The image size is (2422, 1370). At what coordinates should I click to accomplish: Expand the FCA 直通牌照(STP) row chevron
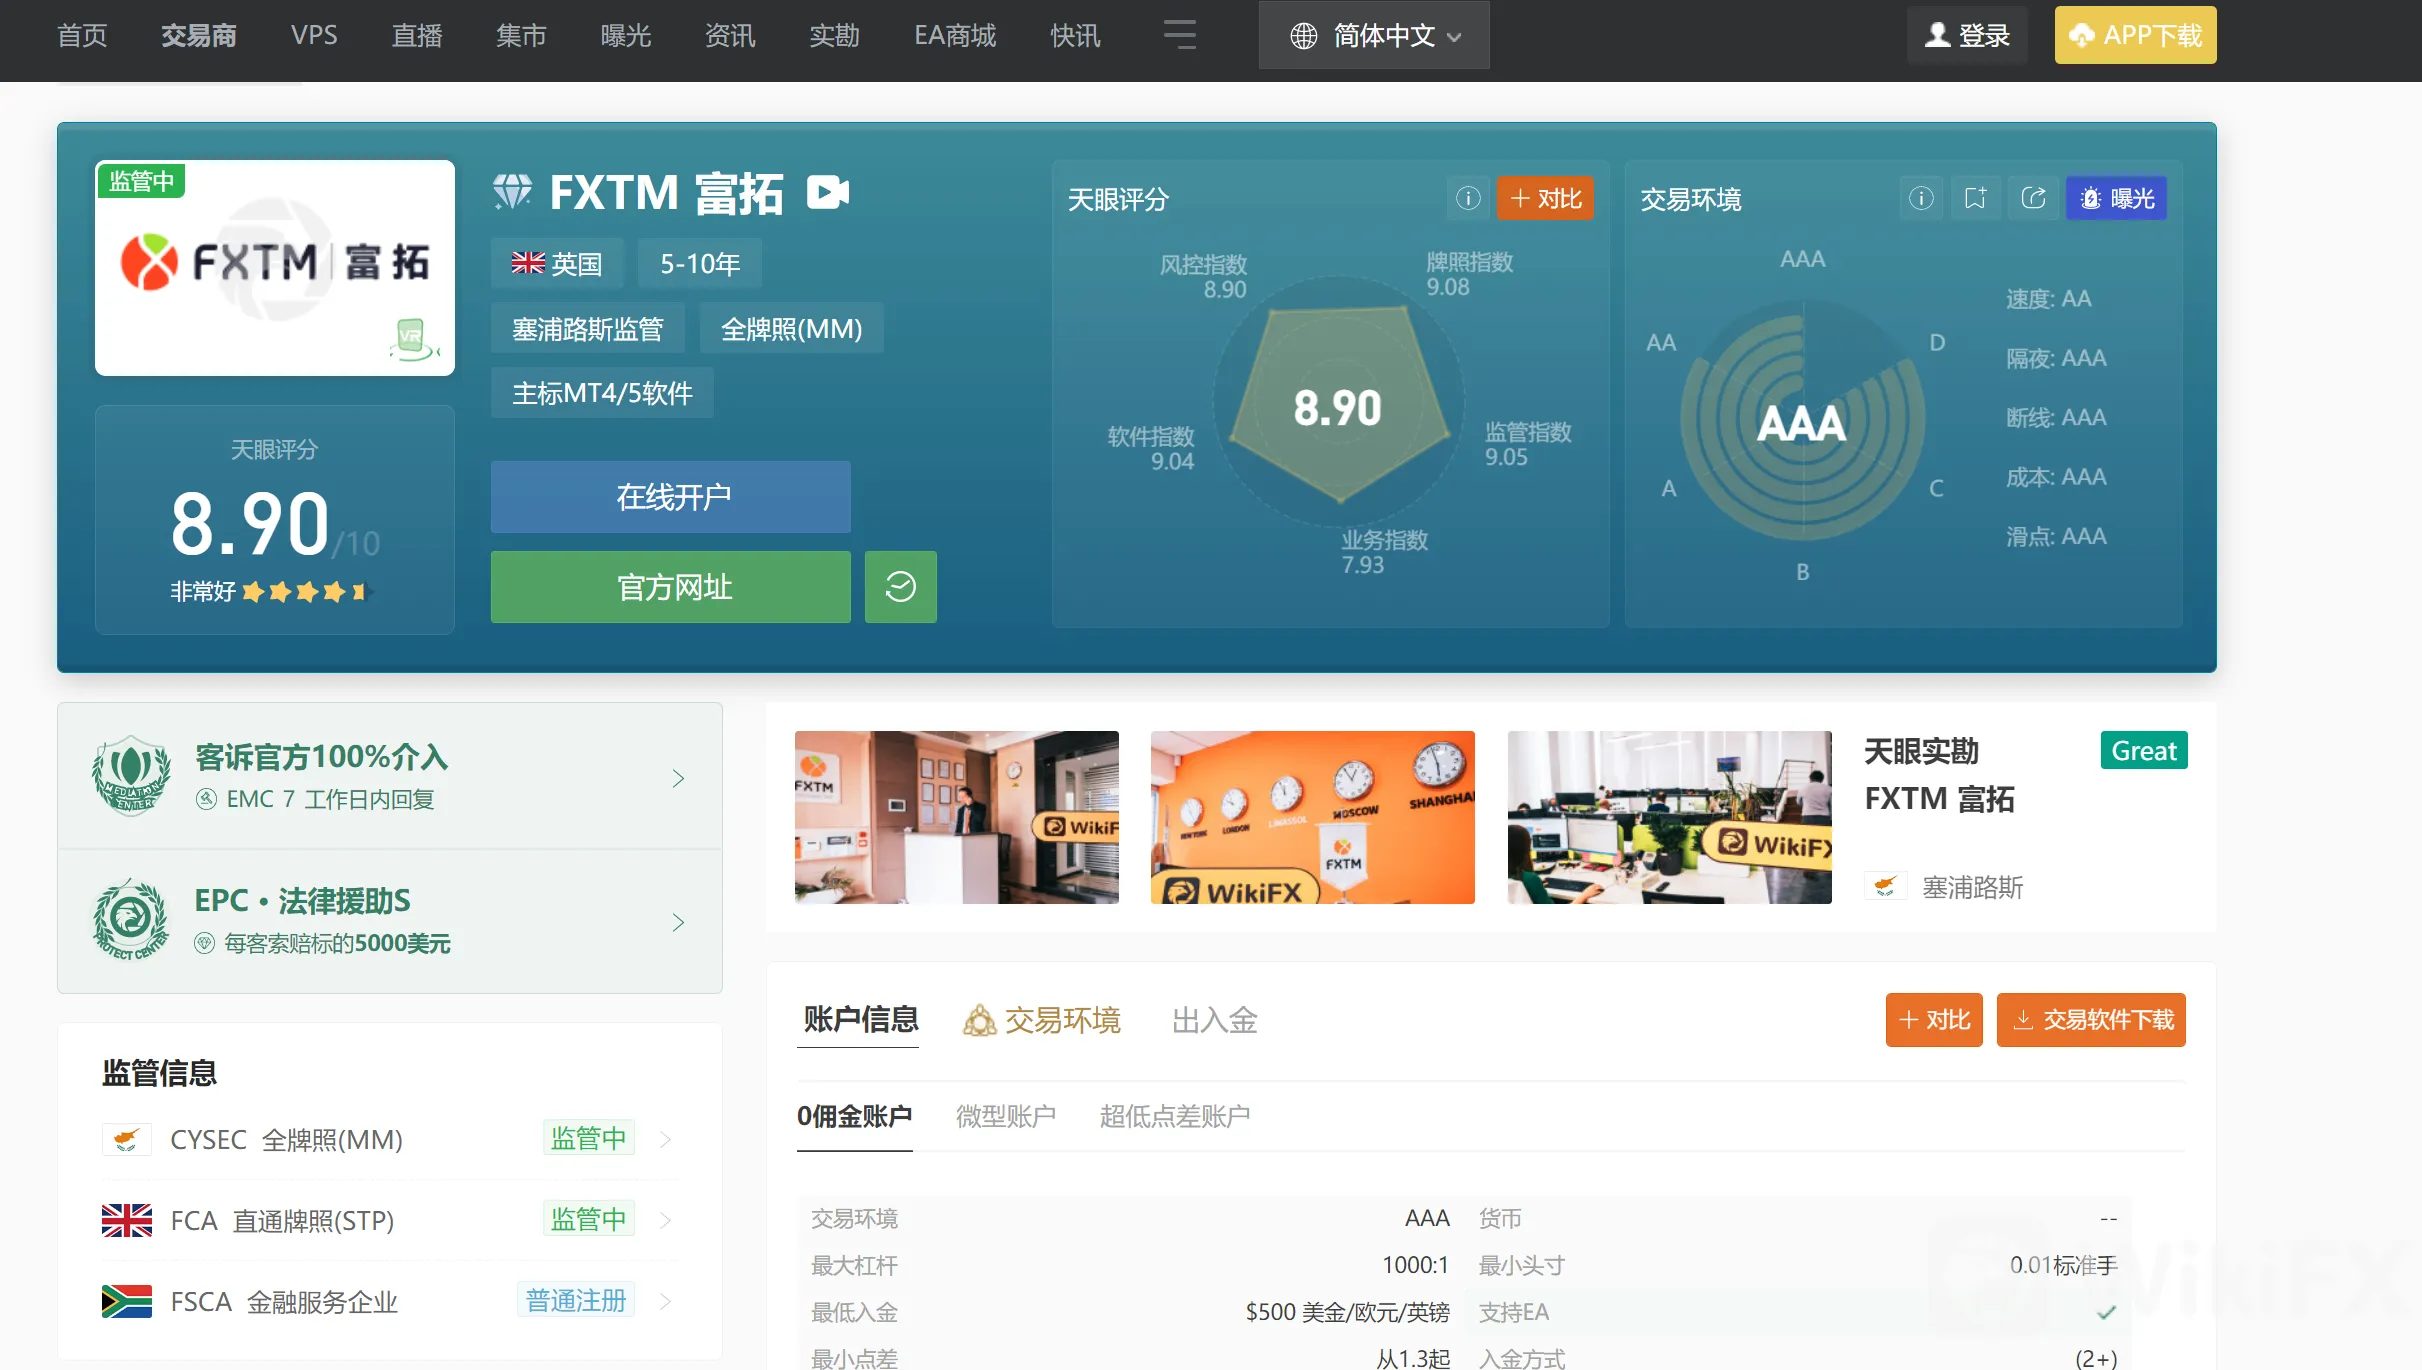(665, 1220)
